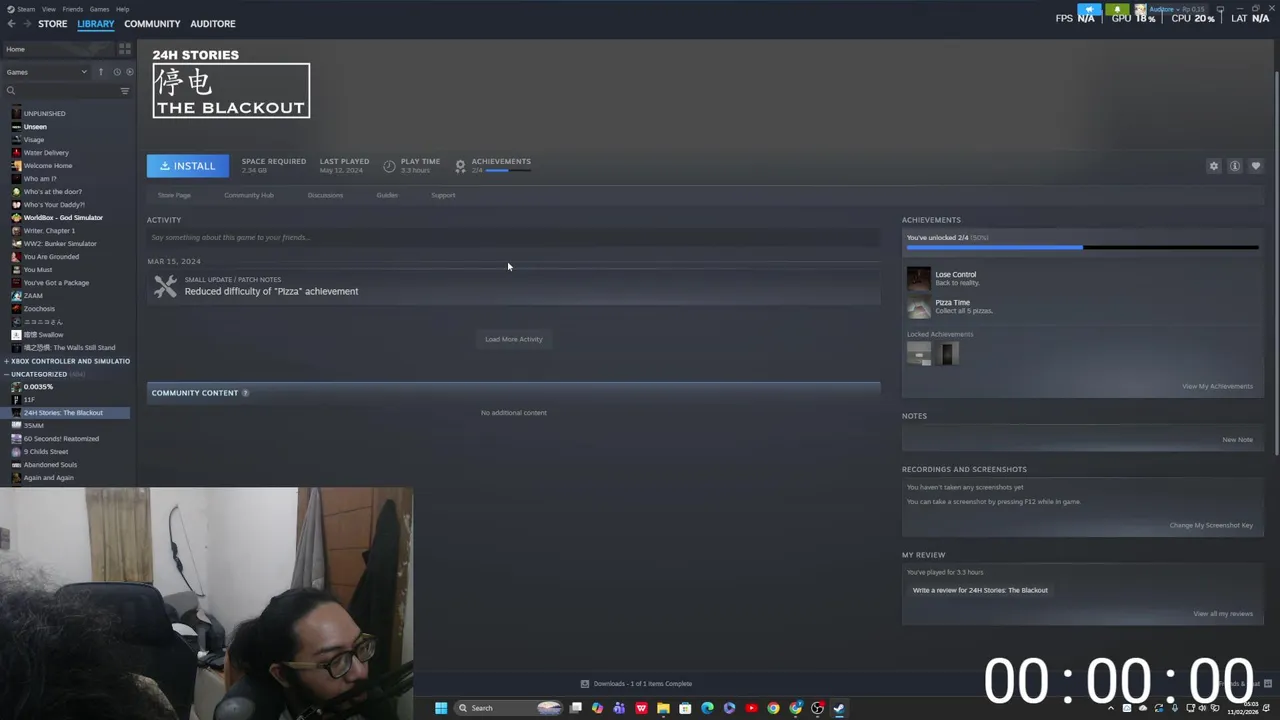Screen dimensions: 1280x720
Task: Click New Note button
Action: pyautogui.click(x=1237, y=440)
